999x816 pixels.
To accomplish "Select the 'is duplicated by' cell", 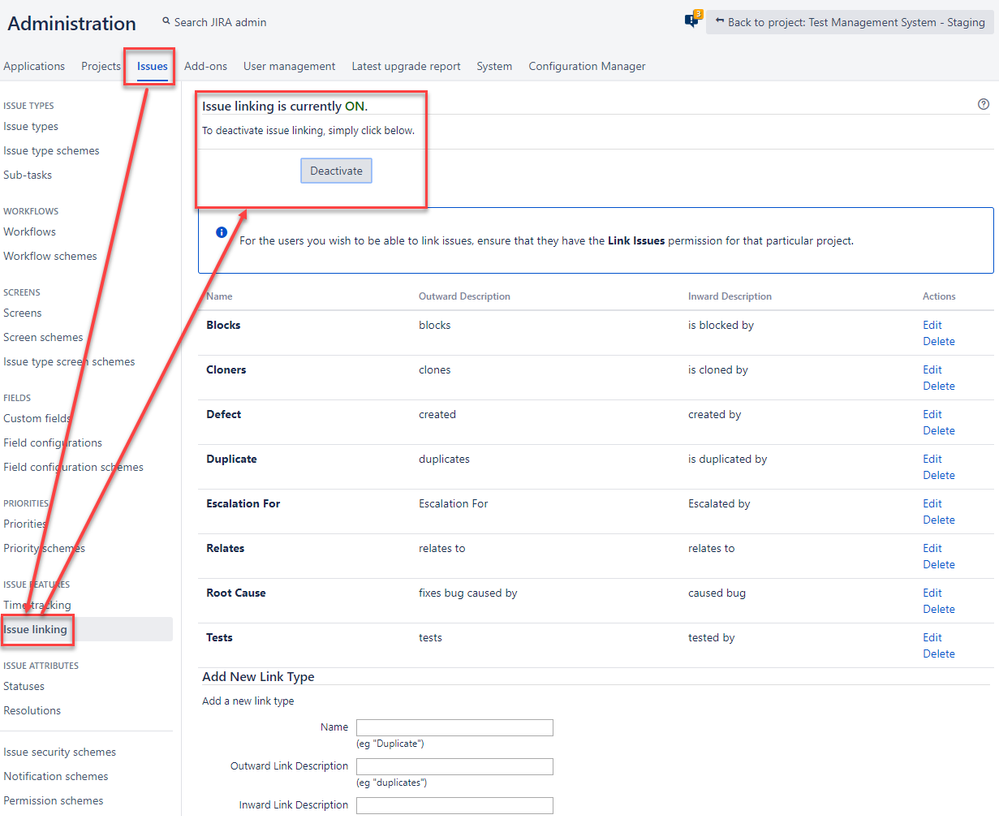I will point(727,459).
